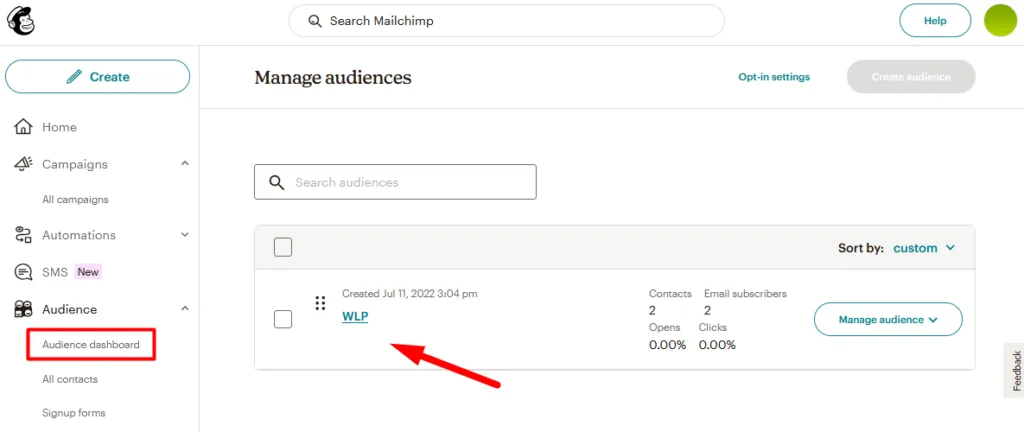The height and width of the screenshot is (432, 1024).
Task: Open Campaigns in the sidebar
Action: click(x=75, y=164)
